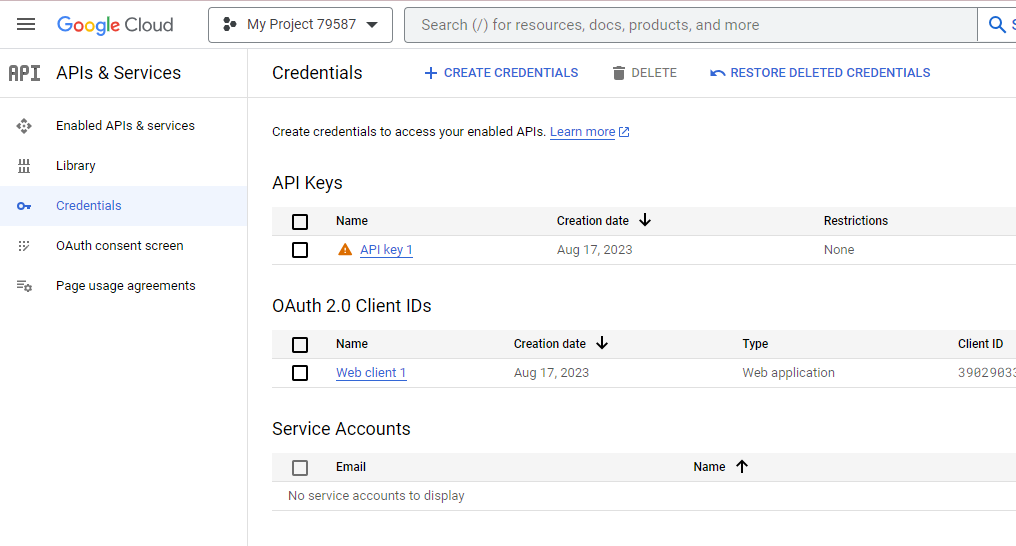Image resolution: width=1016 pixels, height=546 pixels.
Task: Click the OAuth consent screen icon
Action: [24, 246]
